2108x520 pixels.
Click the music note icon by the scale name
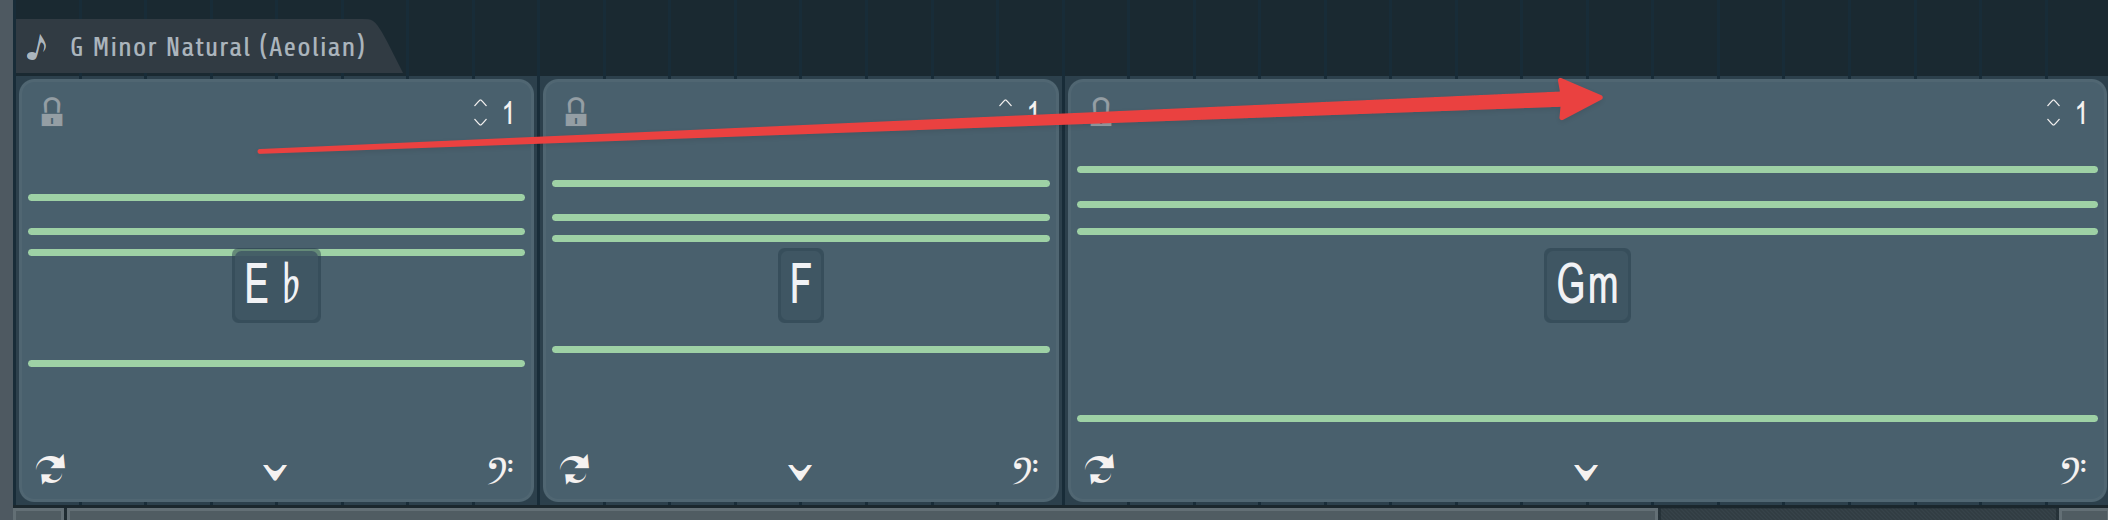click(37, 47)
